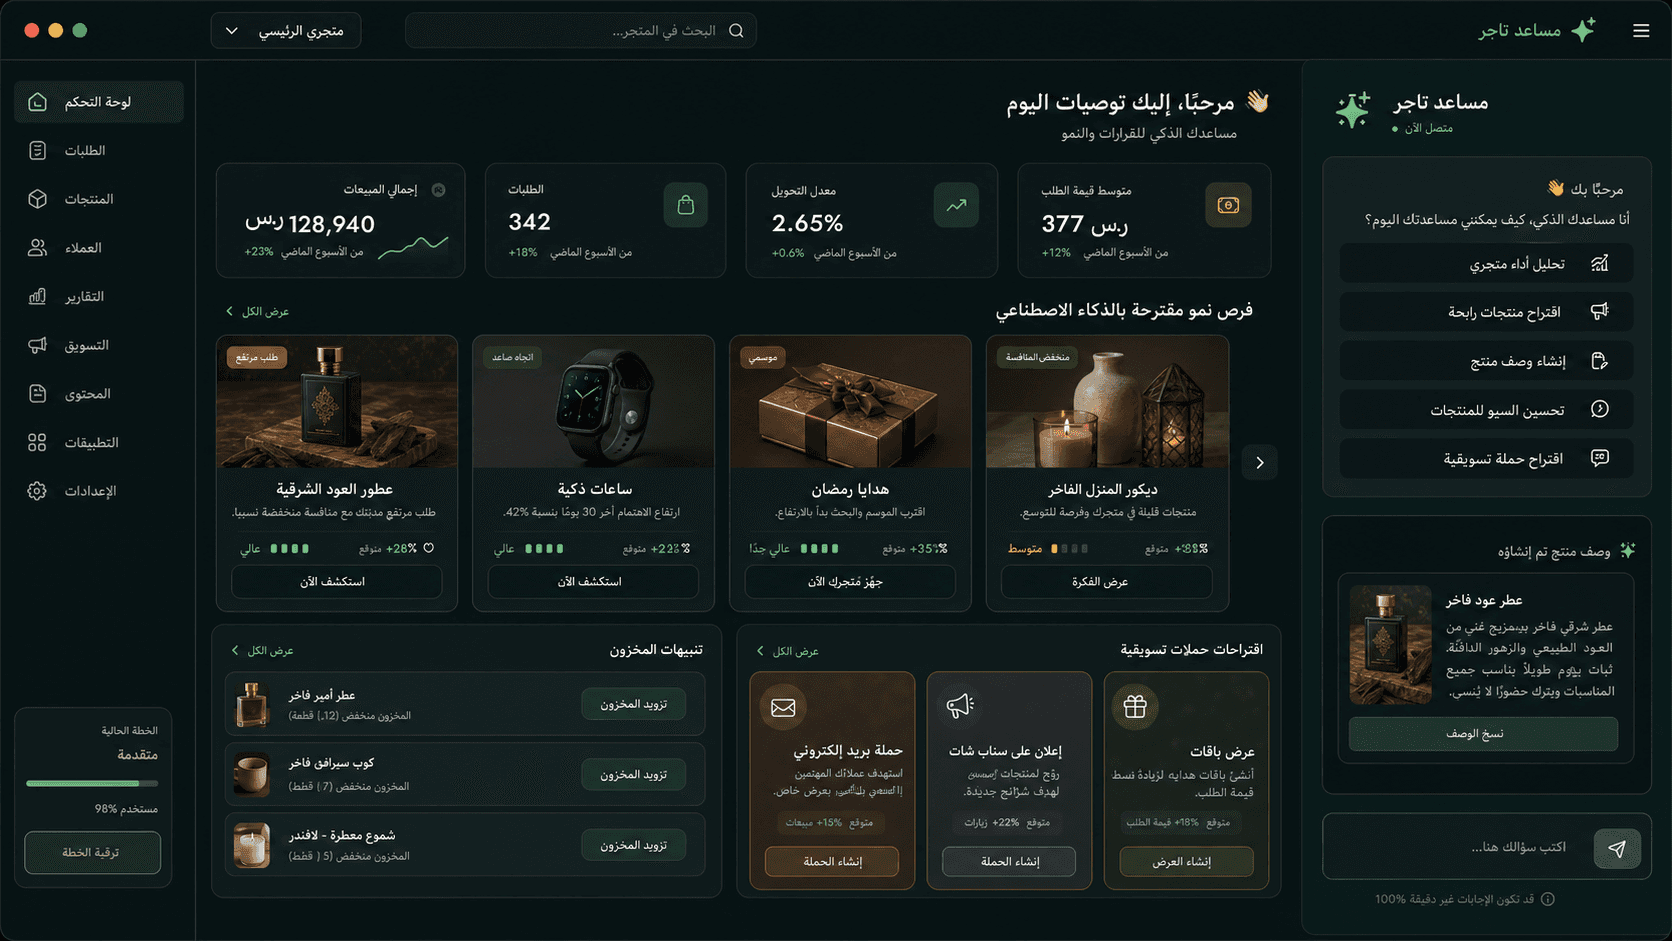
Task: Click the info icon beside the accuracy disclaimer
Action: coord(1548,899)
